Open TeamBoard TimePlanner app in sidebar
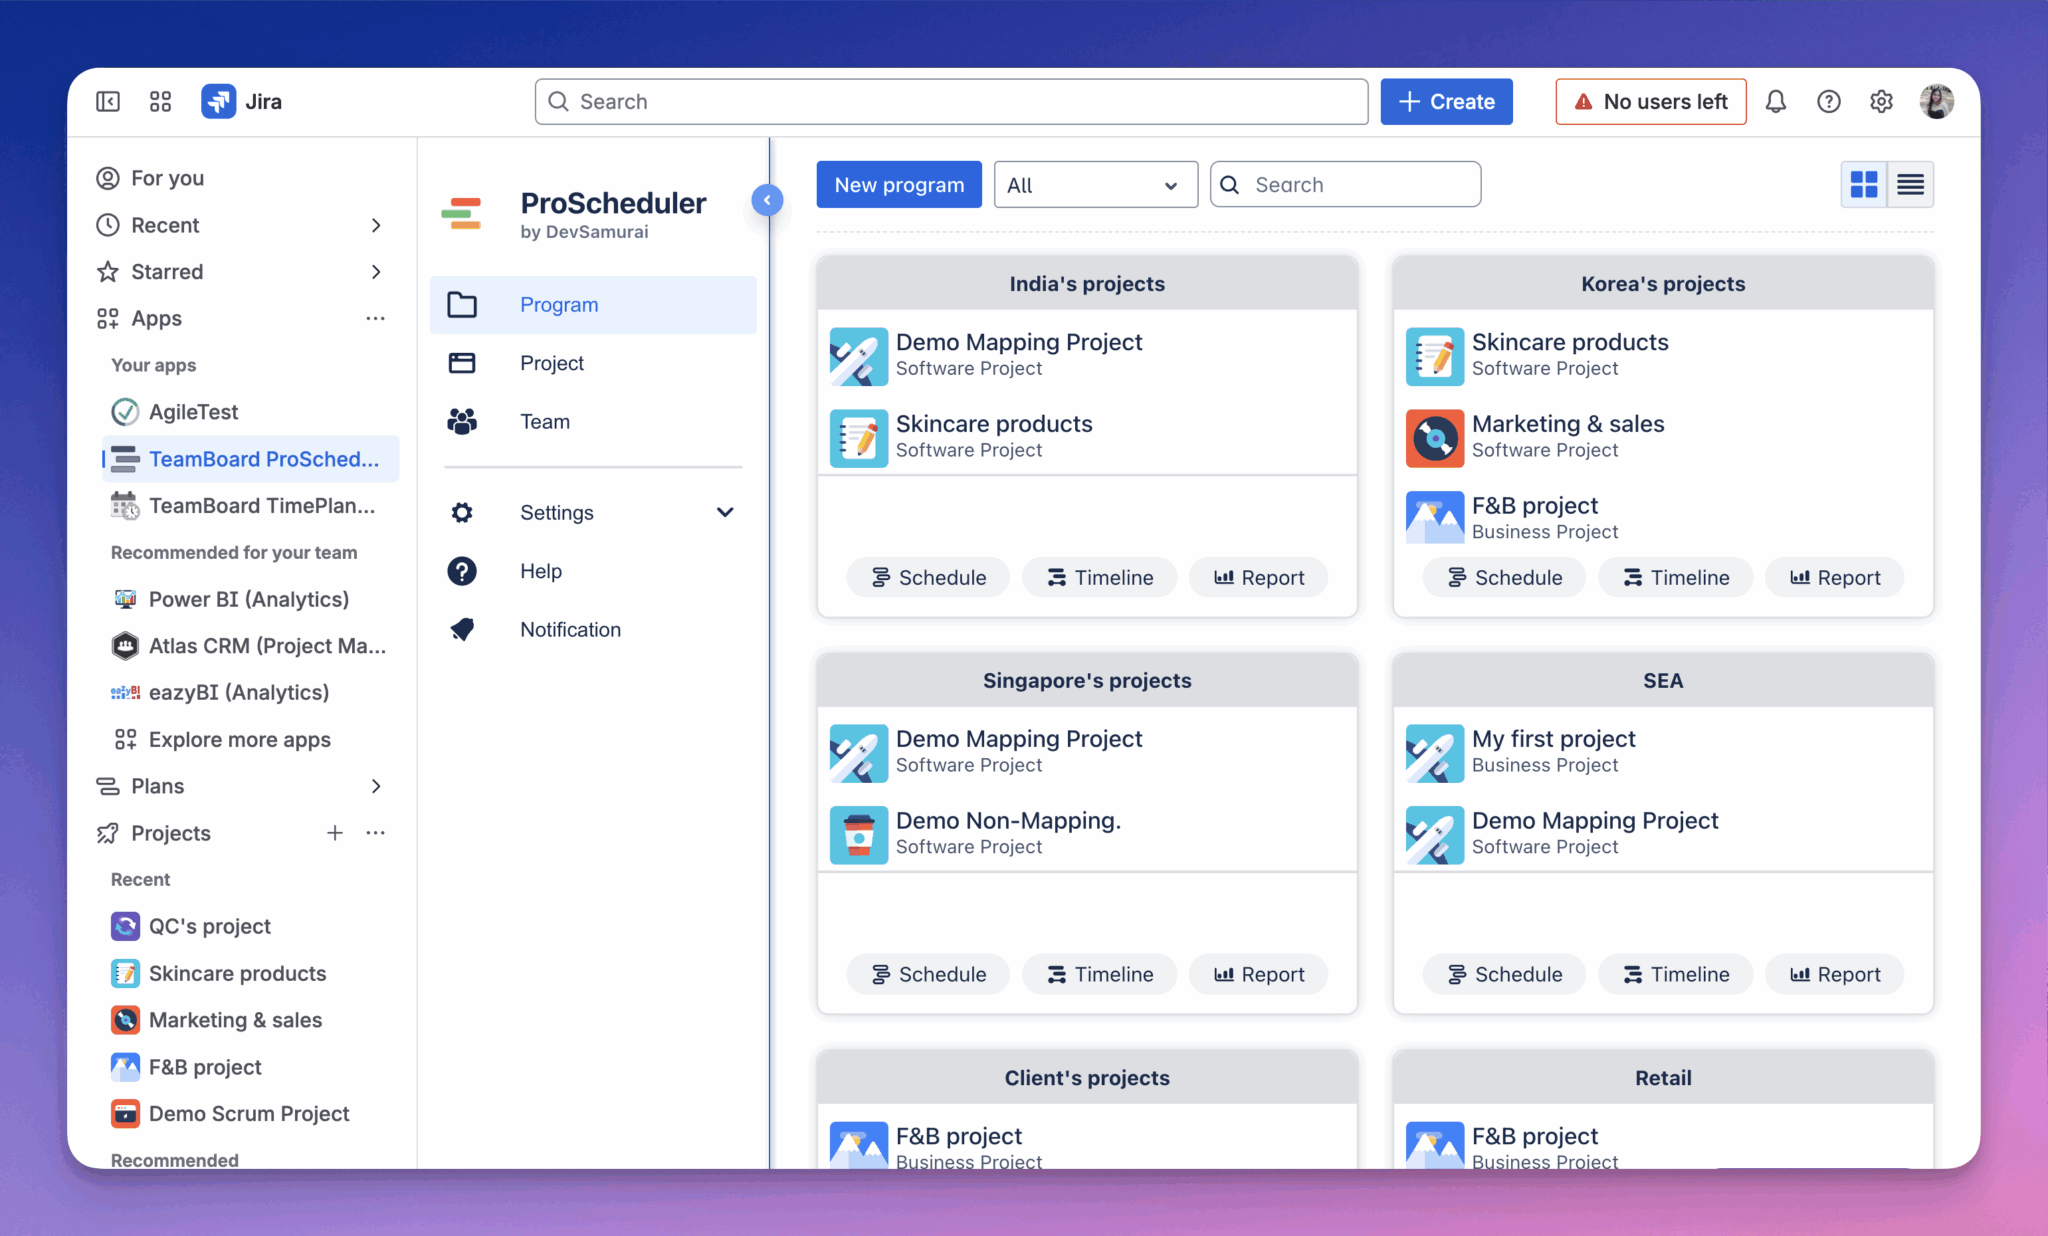 pos(250,506)
